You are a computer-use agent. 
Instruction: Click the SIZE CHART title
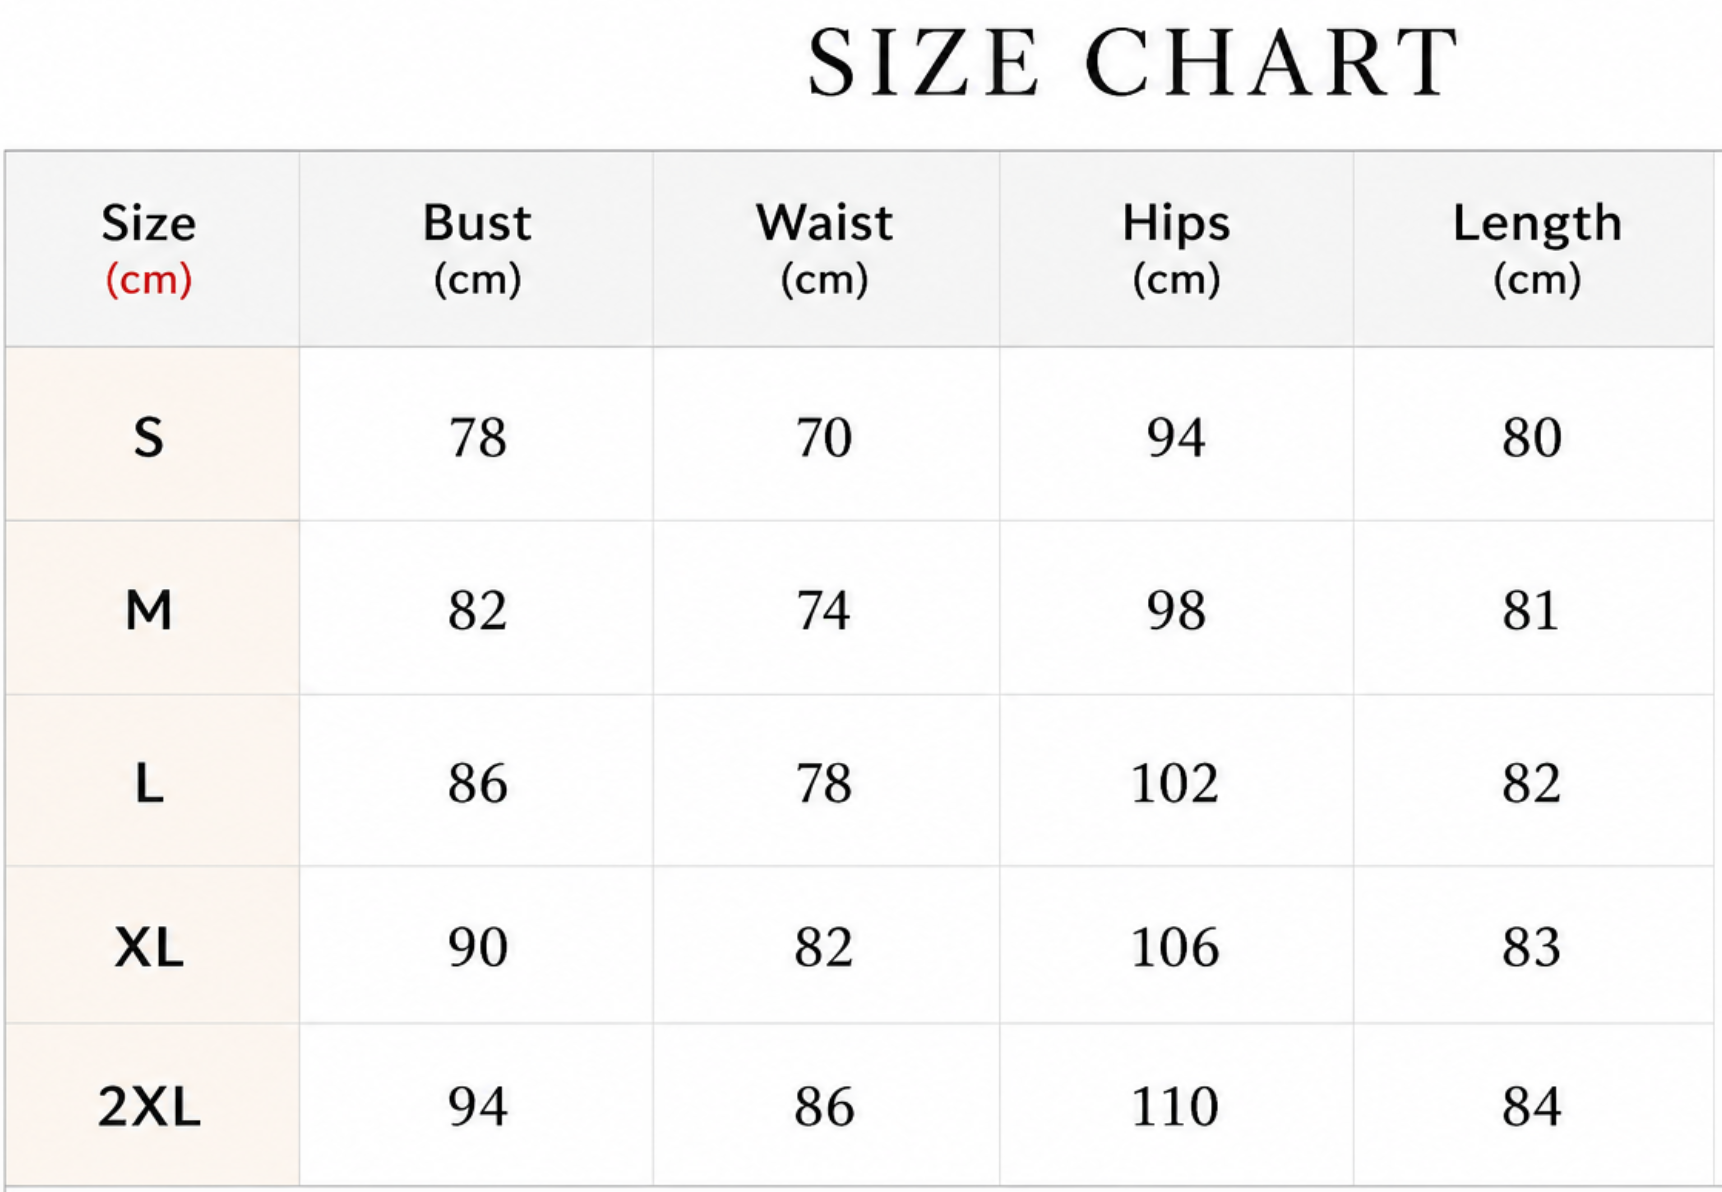tap(1133, 62)
